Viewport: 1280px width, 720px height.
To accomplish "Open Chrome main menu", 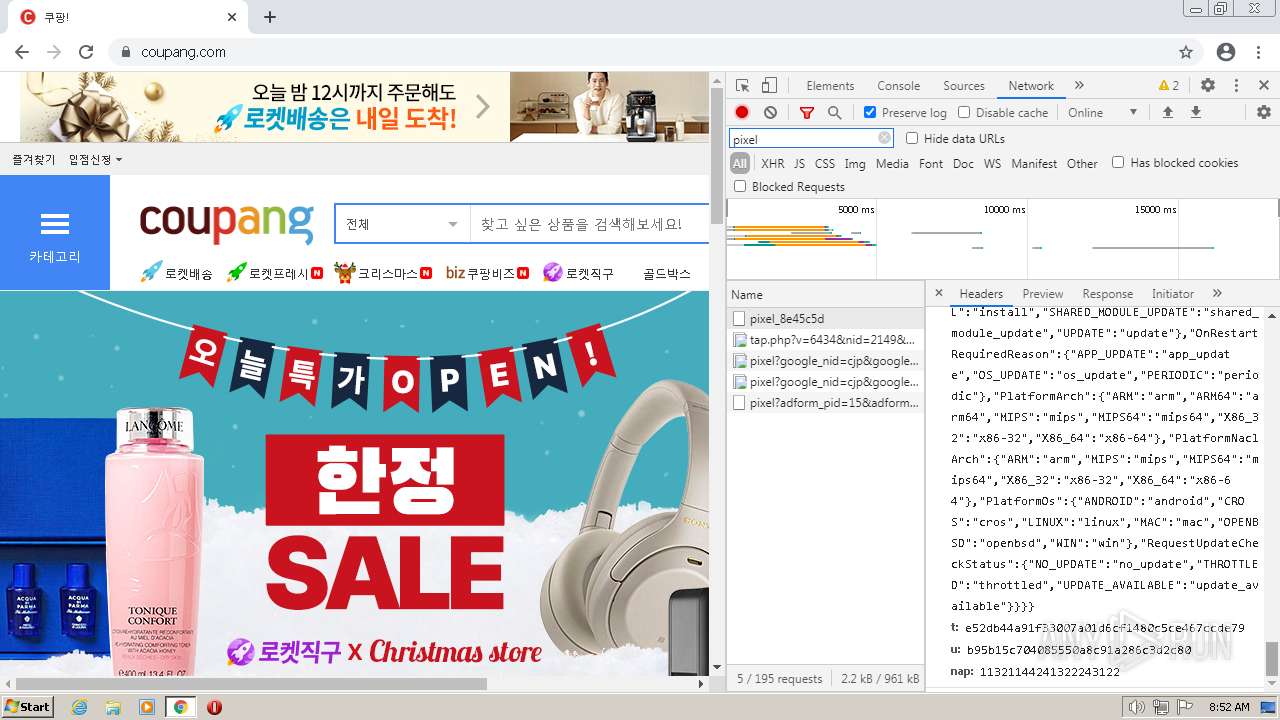I will pyautogui.click(x=1258, y=52).
